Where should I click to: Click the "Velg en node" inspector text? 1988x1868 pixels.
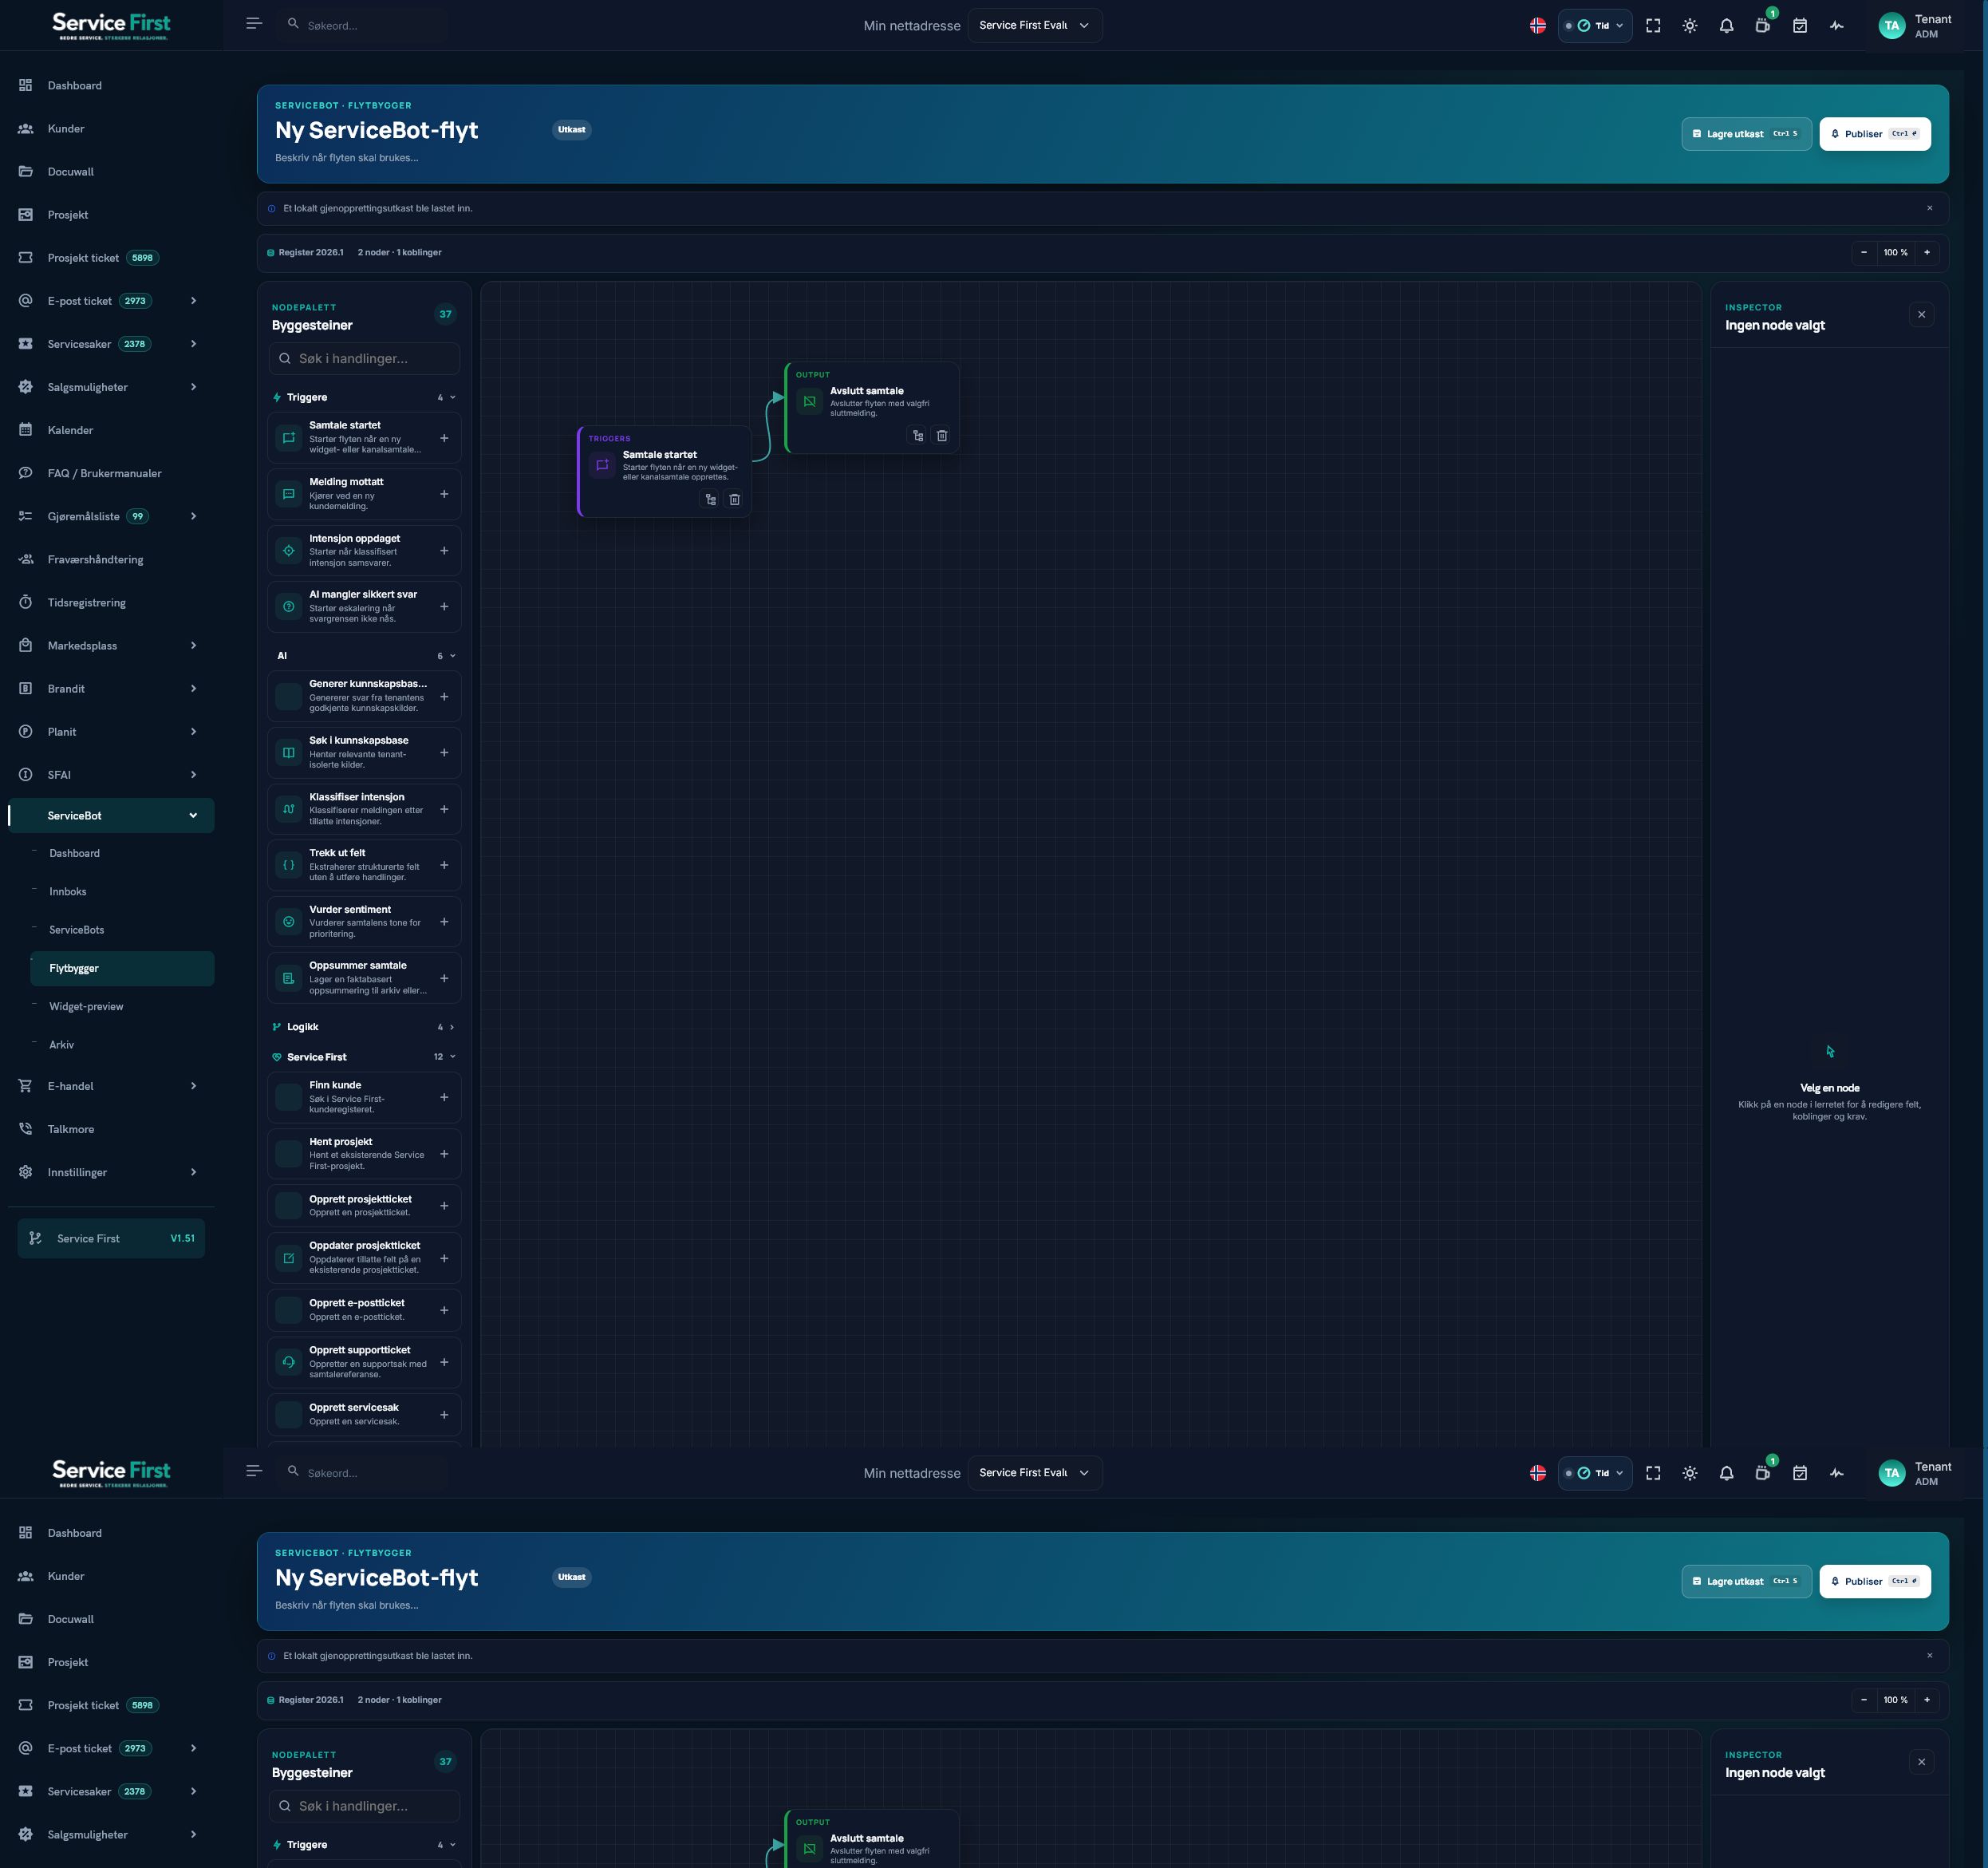1830,1088
